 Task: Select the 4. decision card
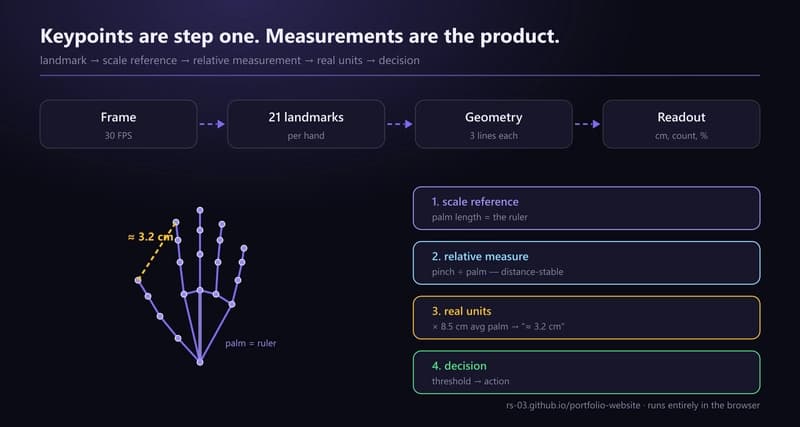click(x=586, y=372)
